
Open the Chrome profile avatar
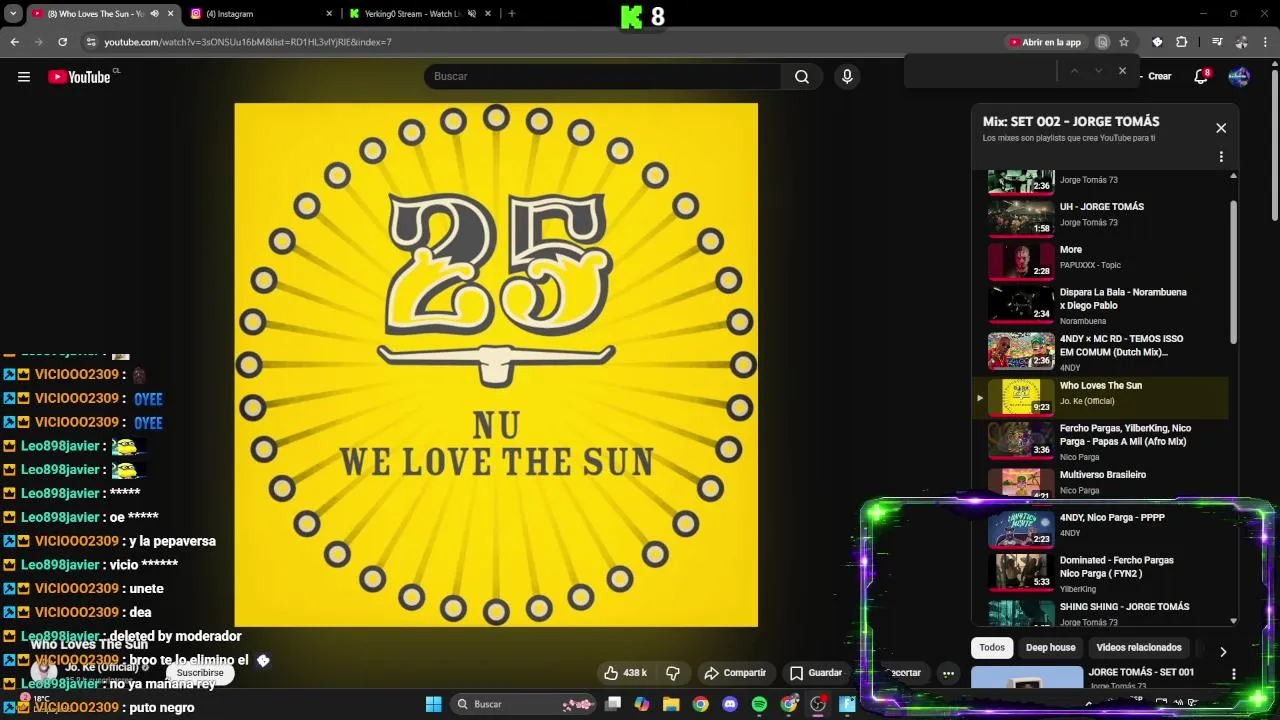[x=1241, y=42]
